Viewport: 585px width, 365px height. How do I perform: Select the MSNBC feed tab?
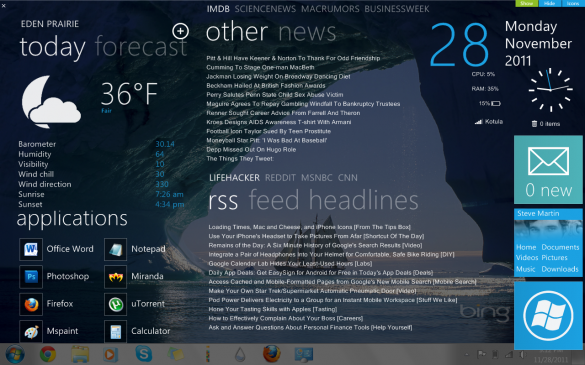317,178
